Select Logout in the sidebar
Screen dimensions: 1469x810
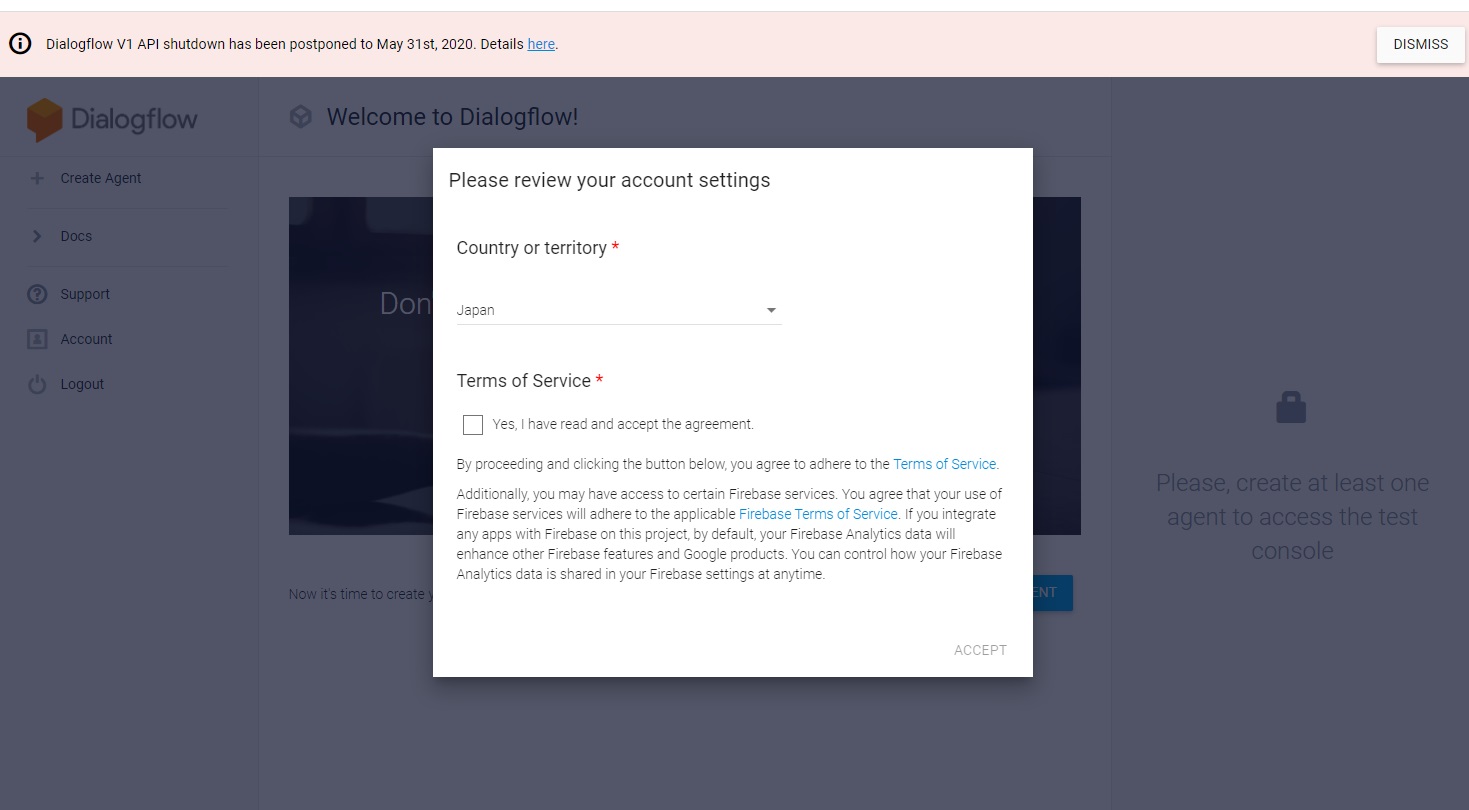tap(82, 384)
